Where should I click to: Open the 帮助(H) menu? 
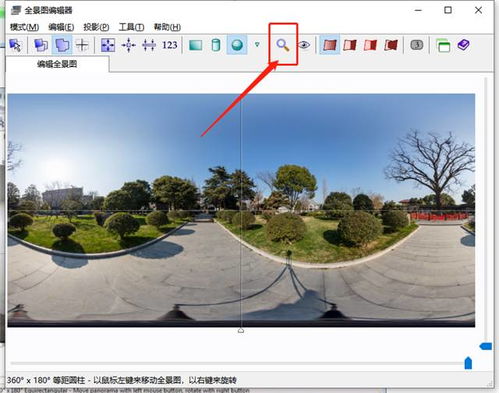click(x=167, y=27)
